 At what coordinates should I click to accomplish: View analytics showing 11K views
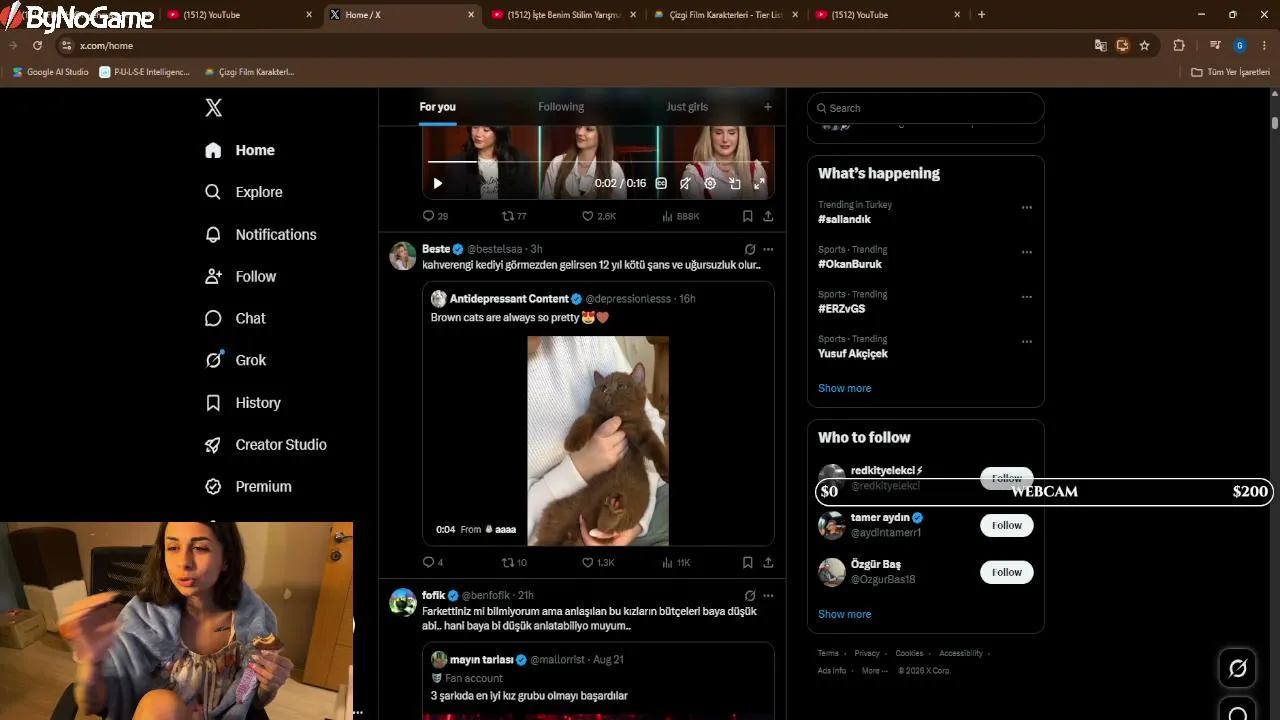(677, 562)
